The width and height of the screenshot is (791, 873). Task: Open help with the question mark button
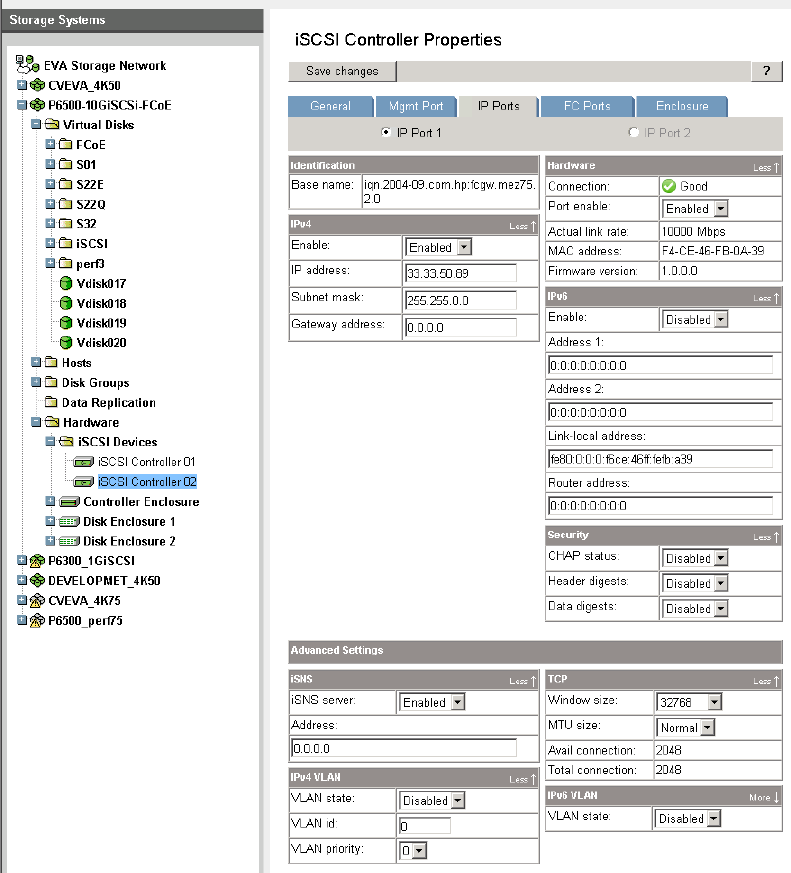pyautogui.click(x=767, y=71)
